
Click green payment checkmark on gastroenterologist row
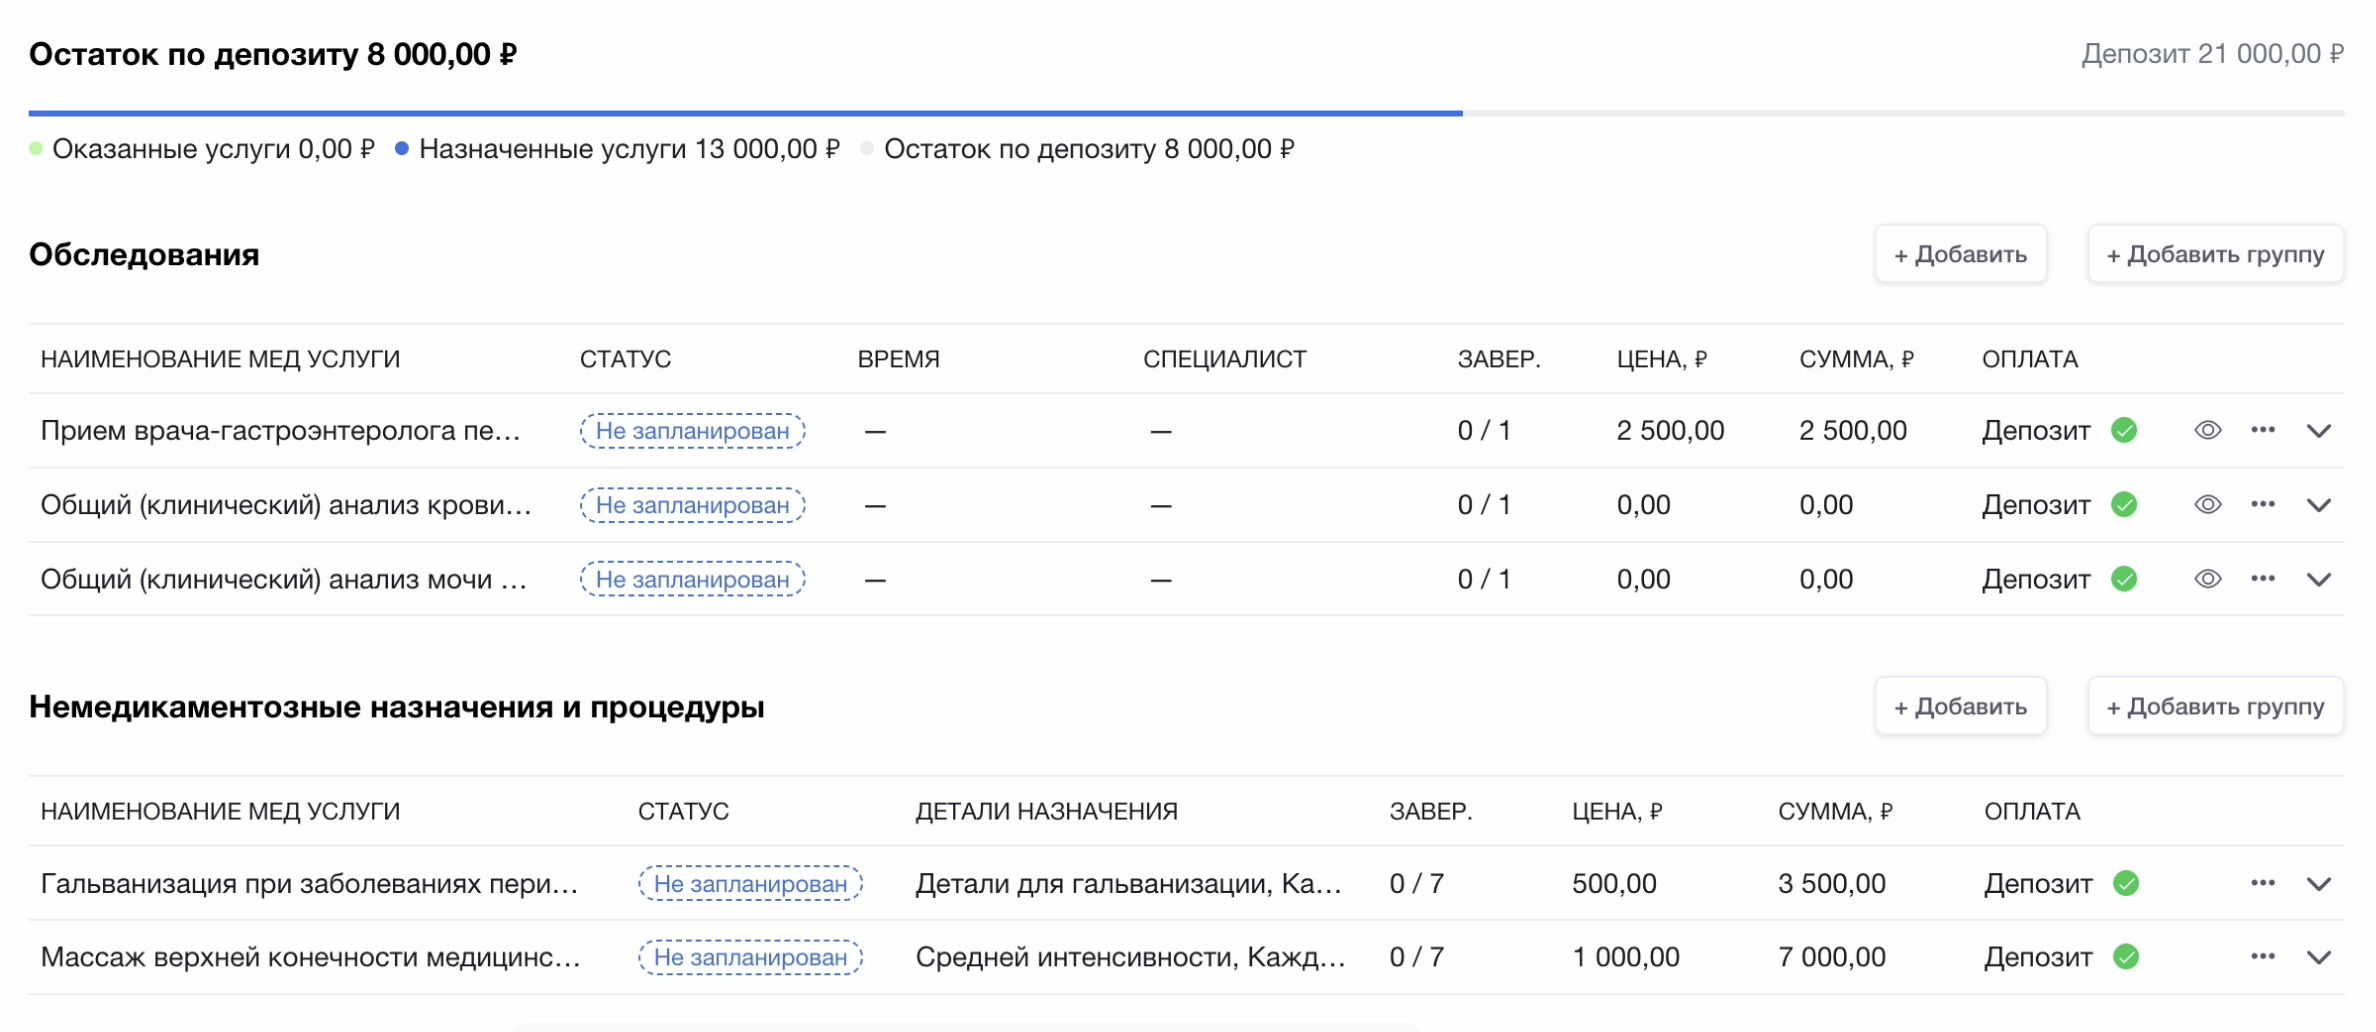(2124, 430)
